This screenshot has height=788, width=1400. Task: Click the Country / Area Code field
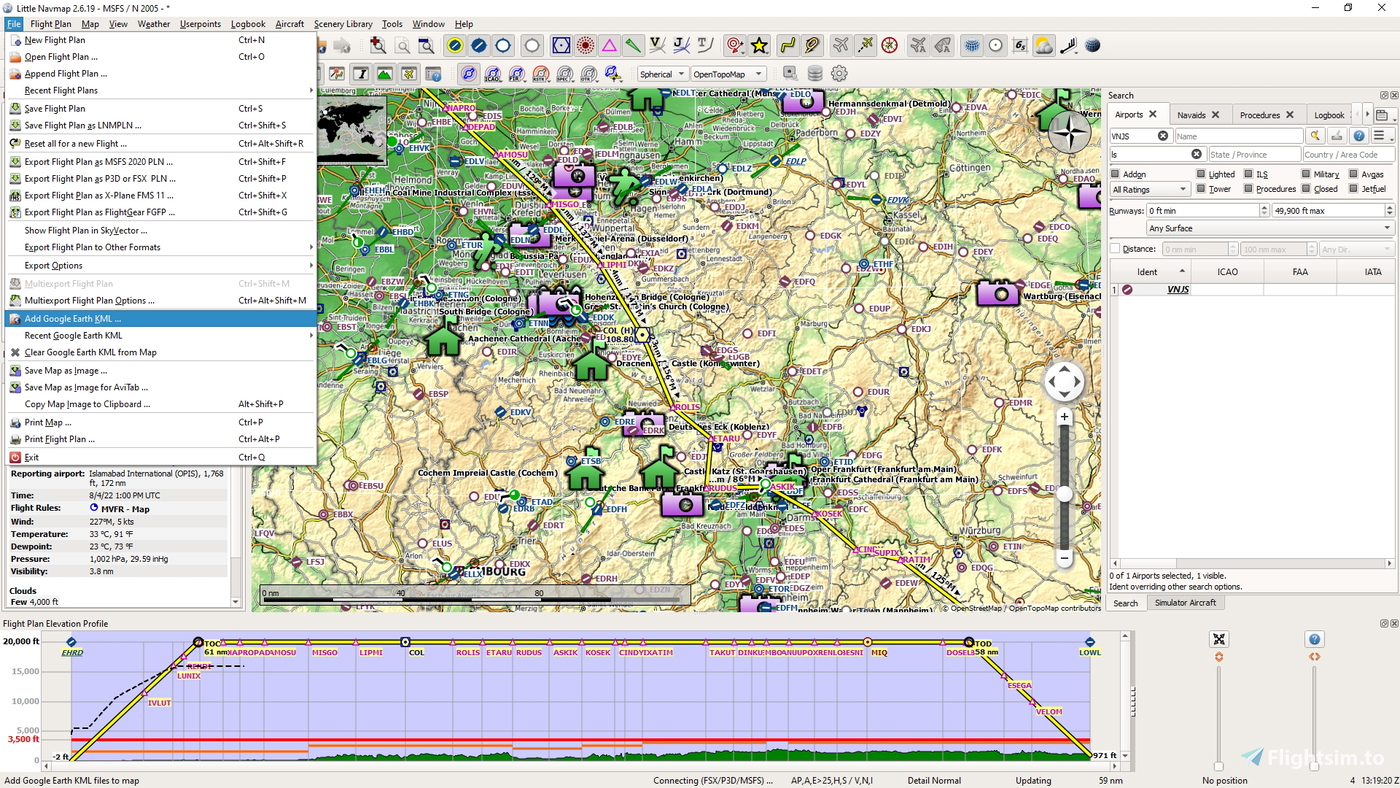tap(1347, 154)
